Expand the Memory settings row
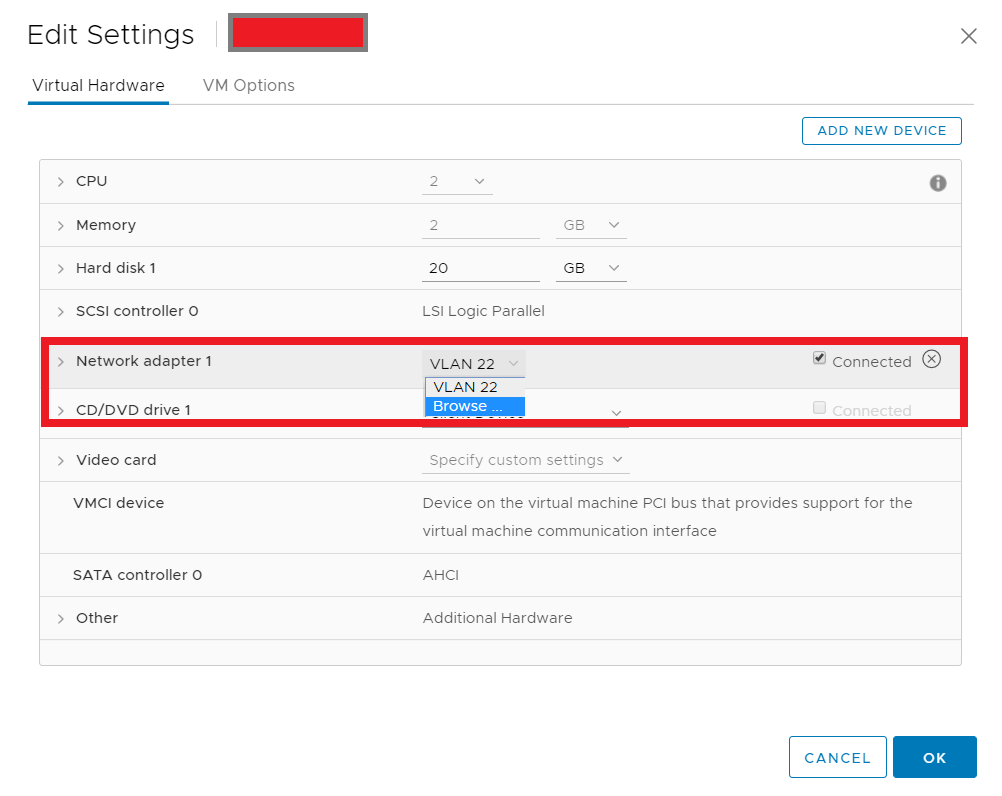This screenshot has height=796, width=1002. tap(61, 226)
